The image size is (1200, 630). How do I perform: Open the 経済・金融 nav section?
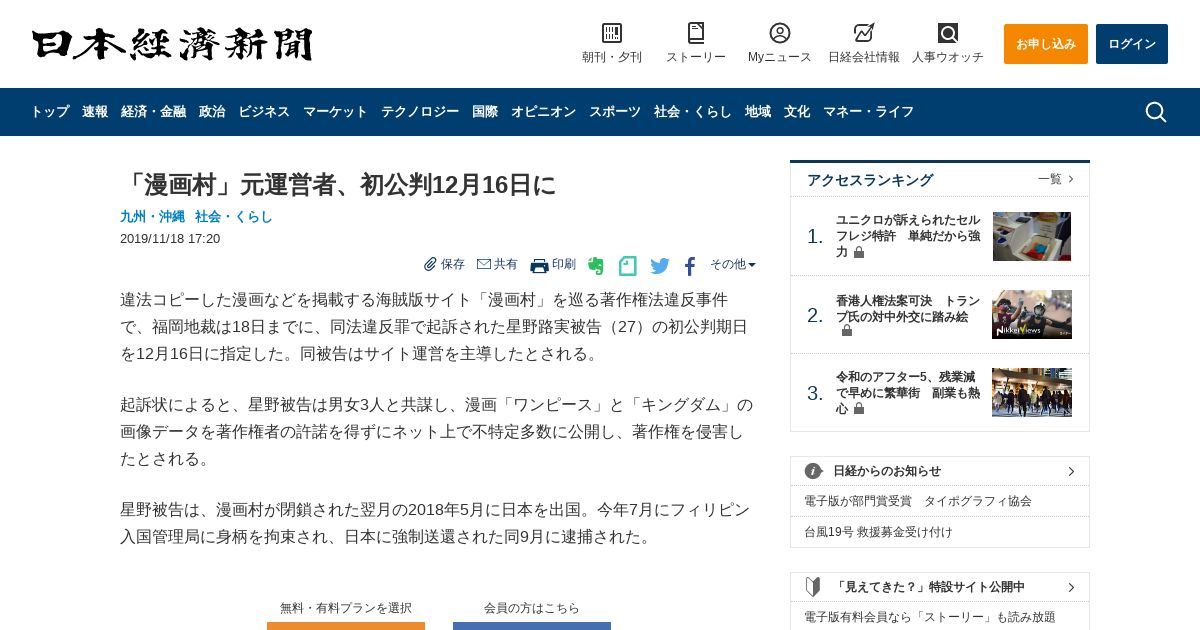tap(153, 112)
